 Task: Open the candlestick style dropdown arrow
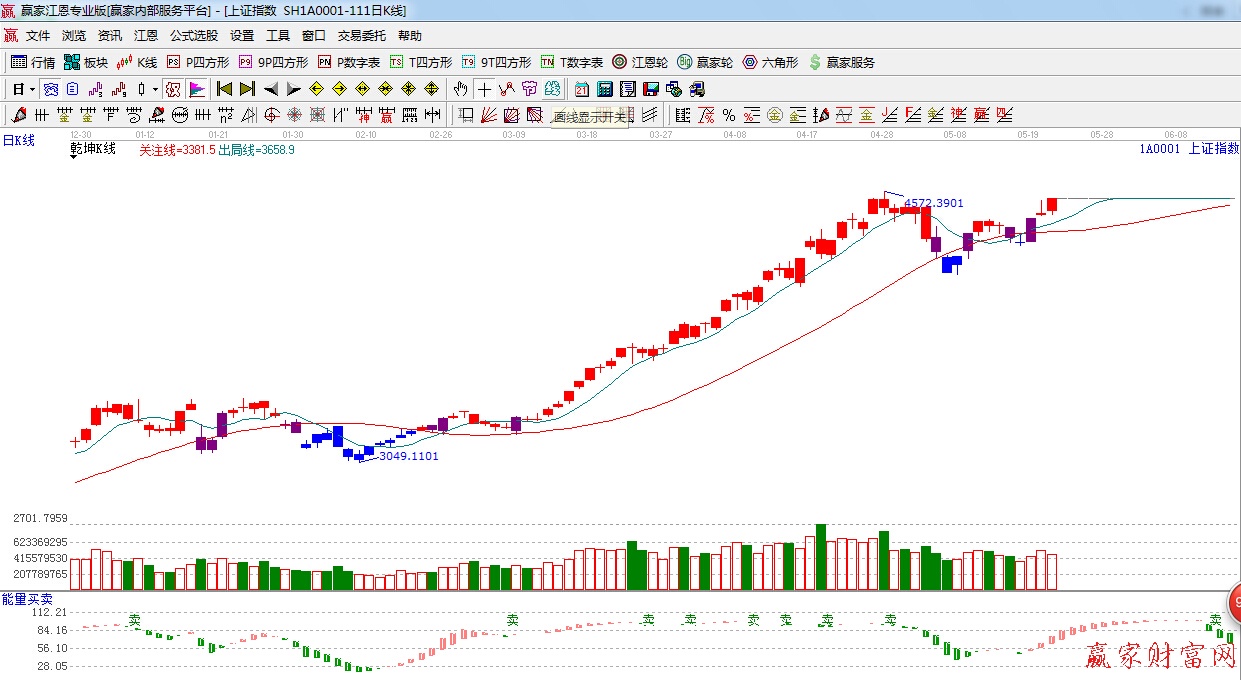pyautogui.click(x=155, y=89)
